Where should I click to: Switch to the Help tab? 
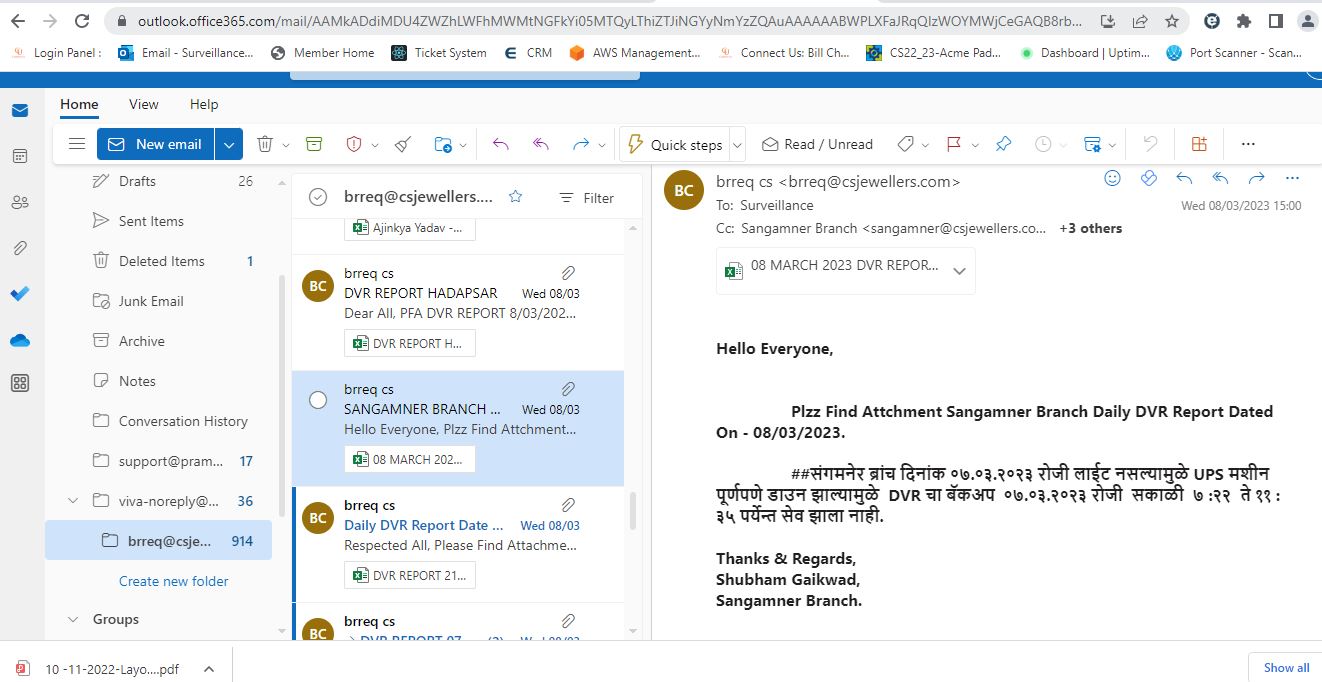(204, 104)
